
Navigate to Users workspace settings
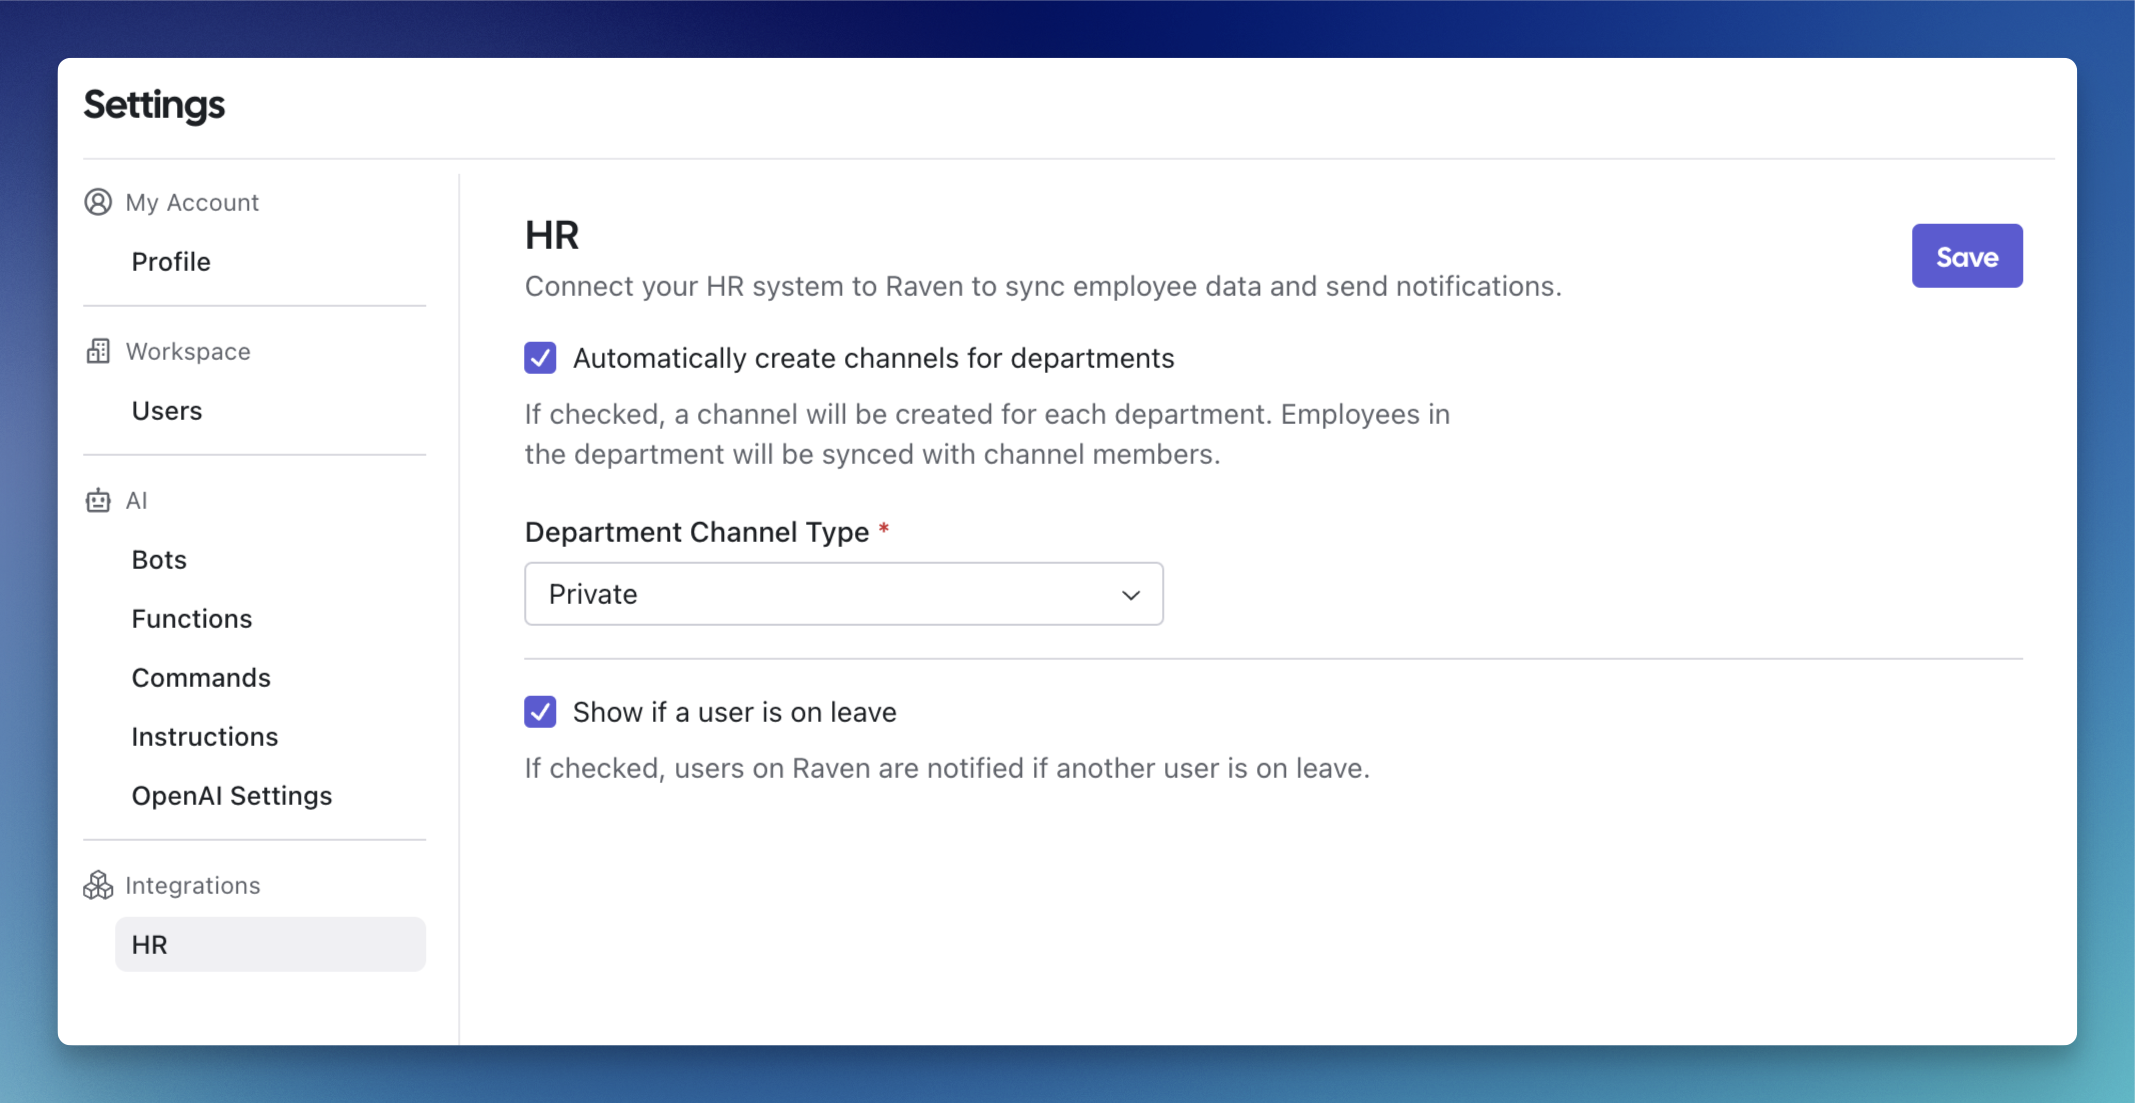(166, 409)
